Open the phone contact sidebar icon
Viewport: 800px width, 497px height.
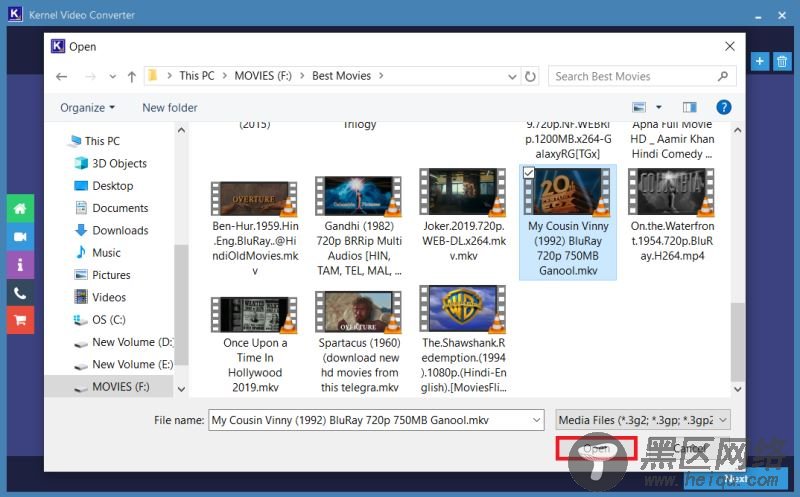click(x=20, y=292)
